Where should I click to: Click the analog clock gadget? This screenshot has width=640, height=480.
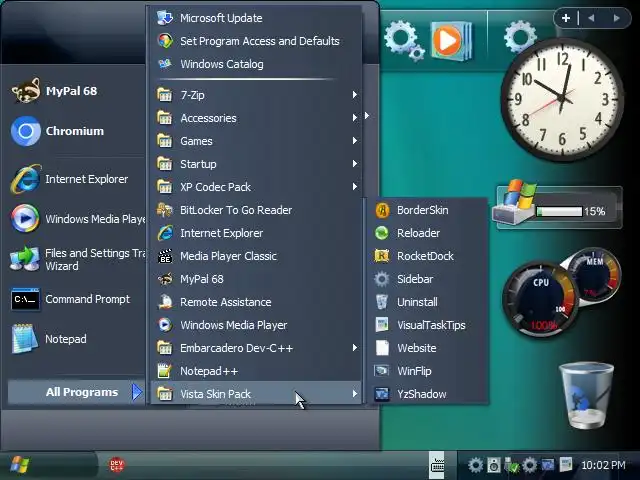point(562,99)
